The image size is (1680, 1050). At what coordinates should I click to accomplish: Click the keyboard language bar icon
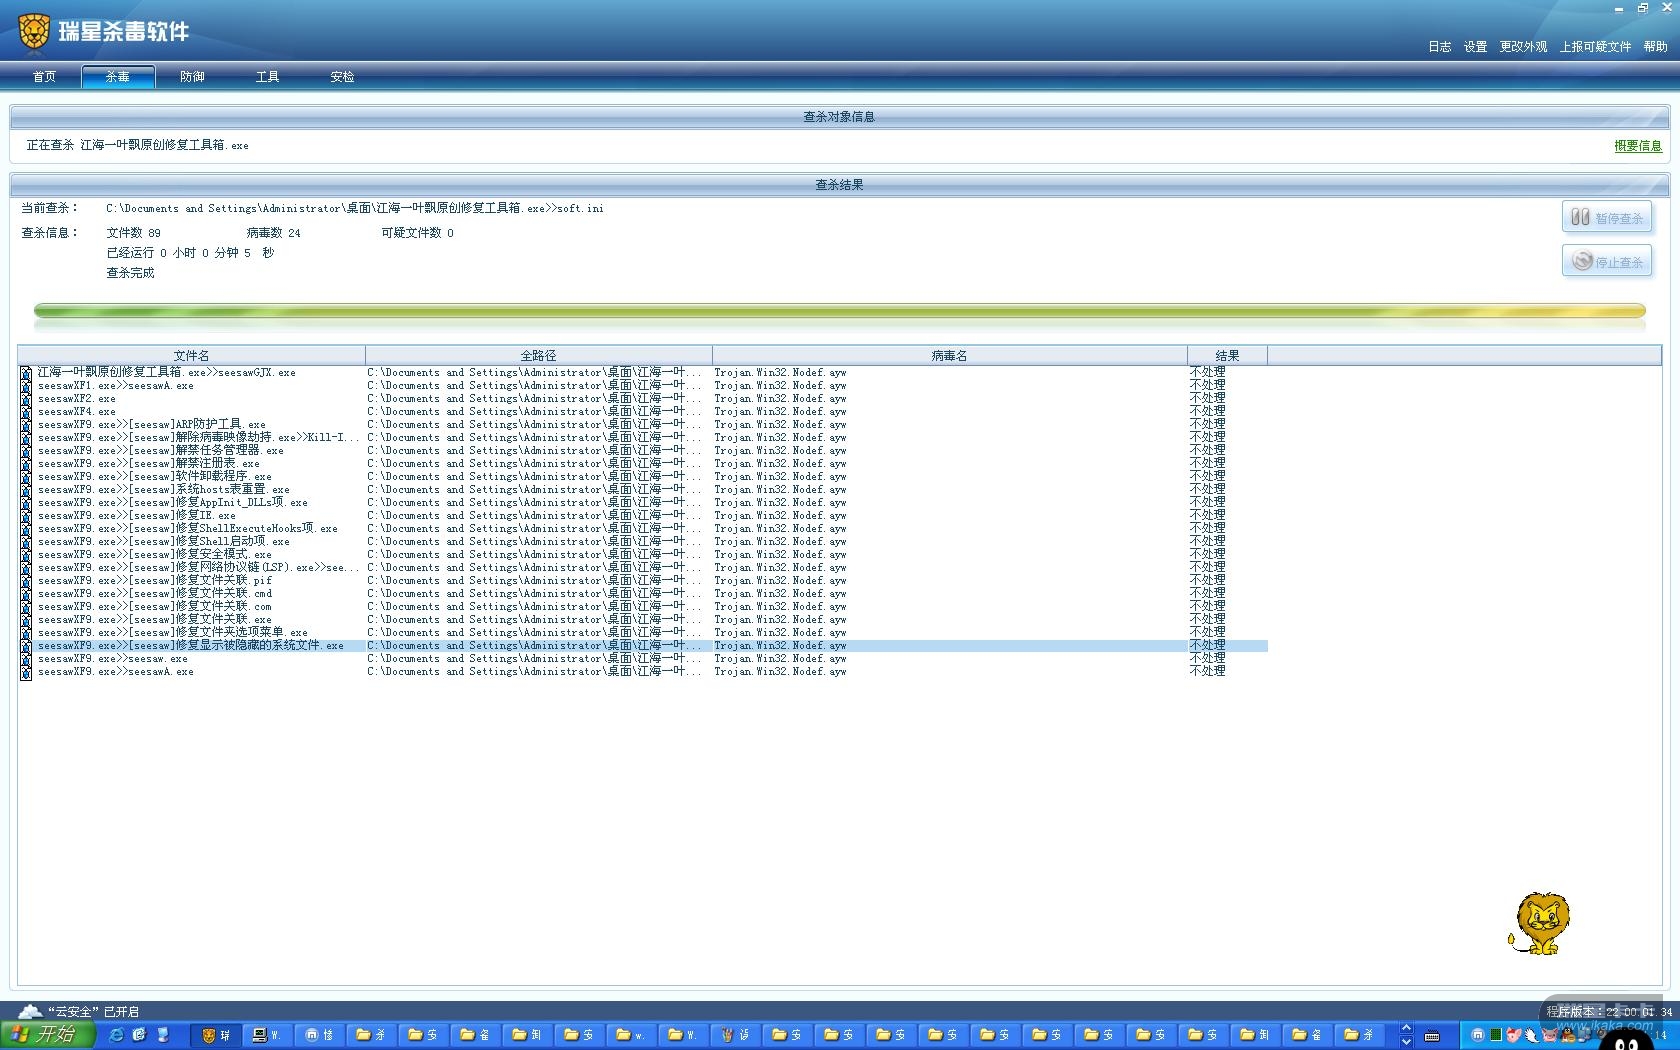point(1432,1035)
